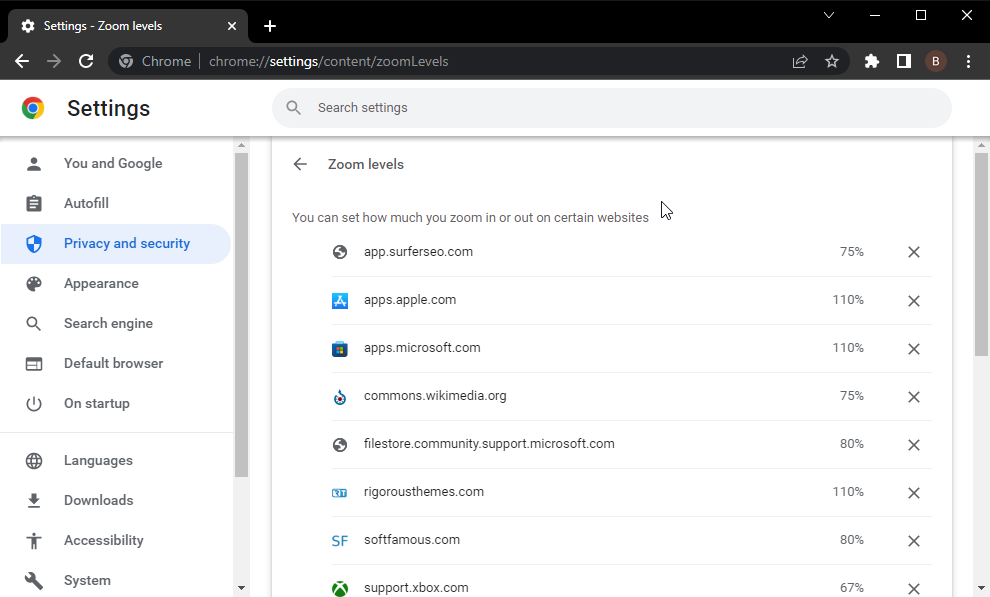Remove zoom level for rigorousthemes.com
Screen dimensions: 990x597
pyautogui.click(x=914, y=492)
